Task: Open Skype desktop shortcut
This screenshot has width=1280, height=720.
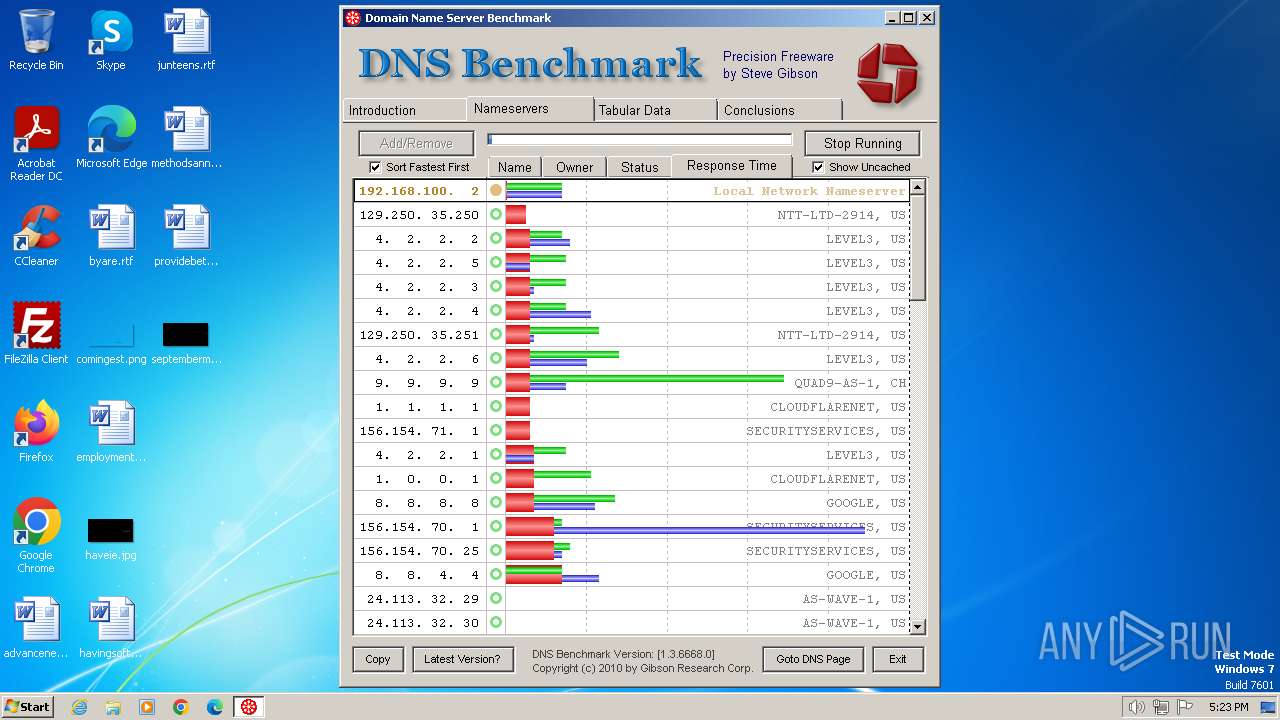Action: (110, 40)
